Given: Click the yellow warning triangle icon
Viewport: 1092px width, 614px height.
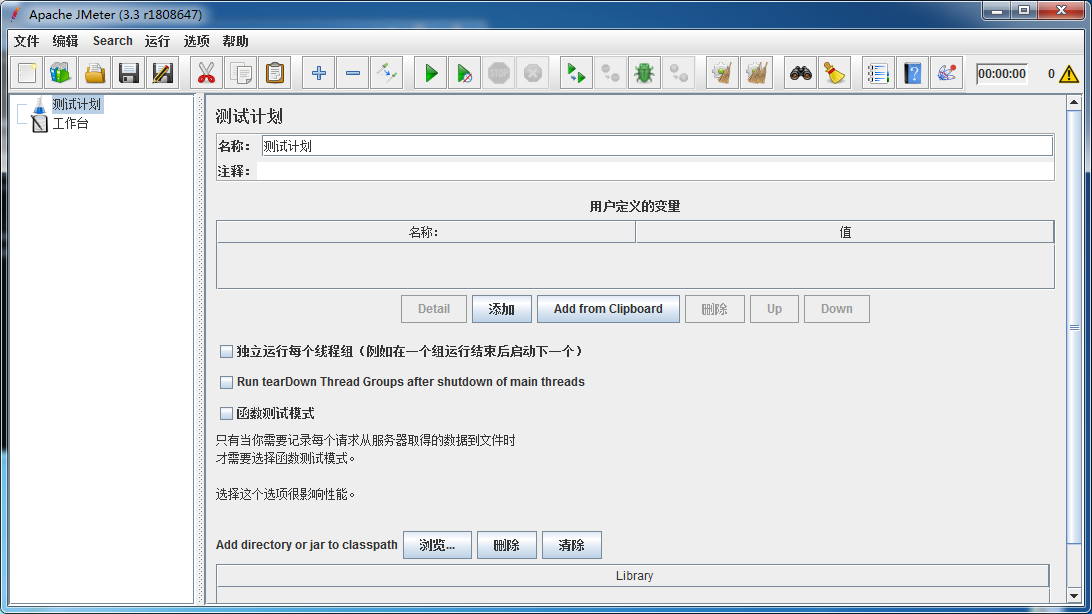Looking at the screenshot, I should click(1068, 74).
